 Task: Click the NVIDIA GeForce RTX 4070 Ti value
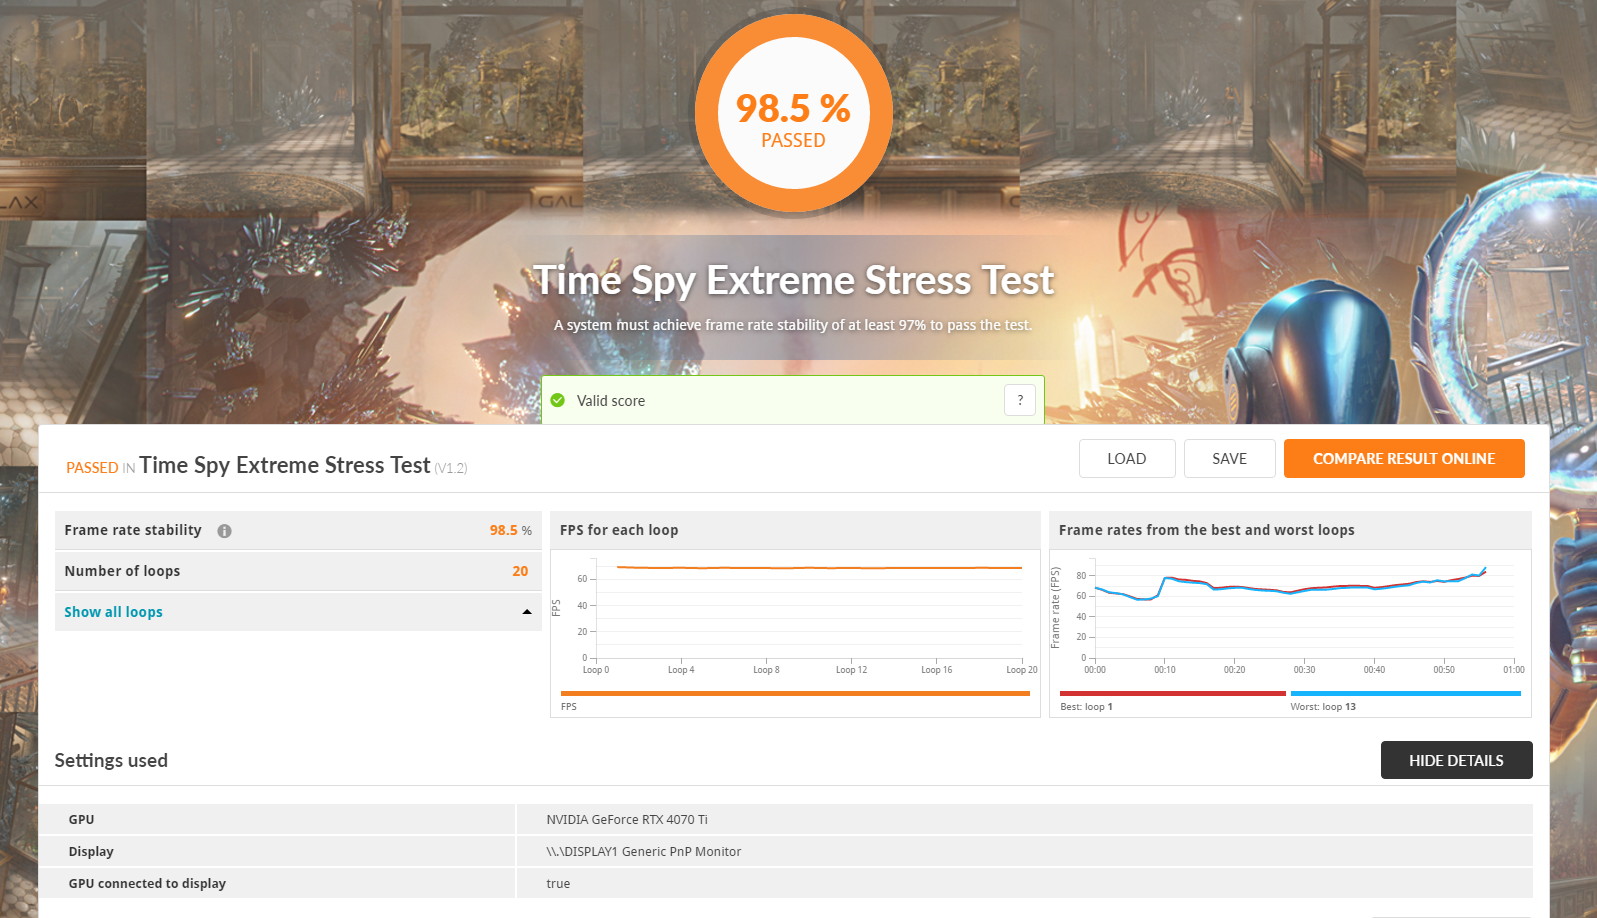(627, 819)
